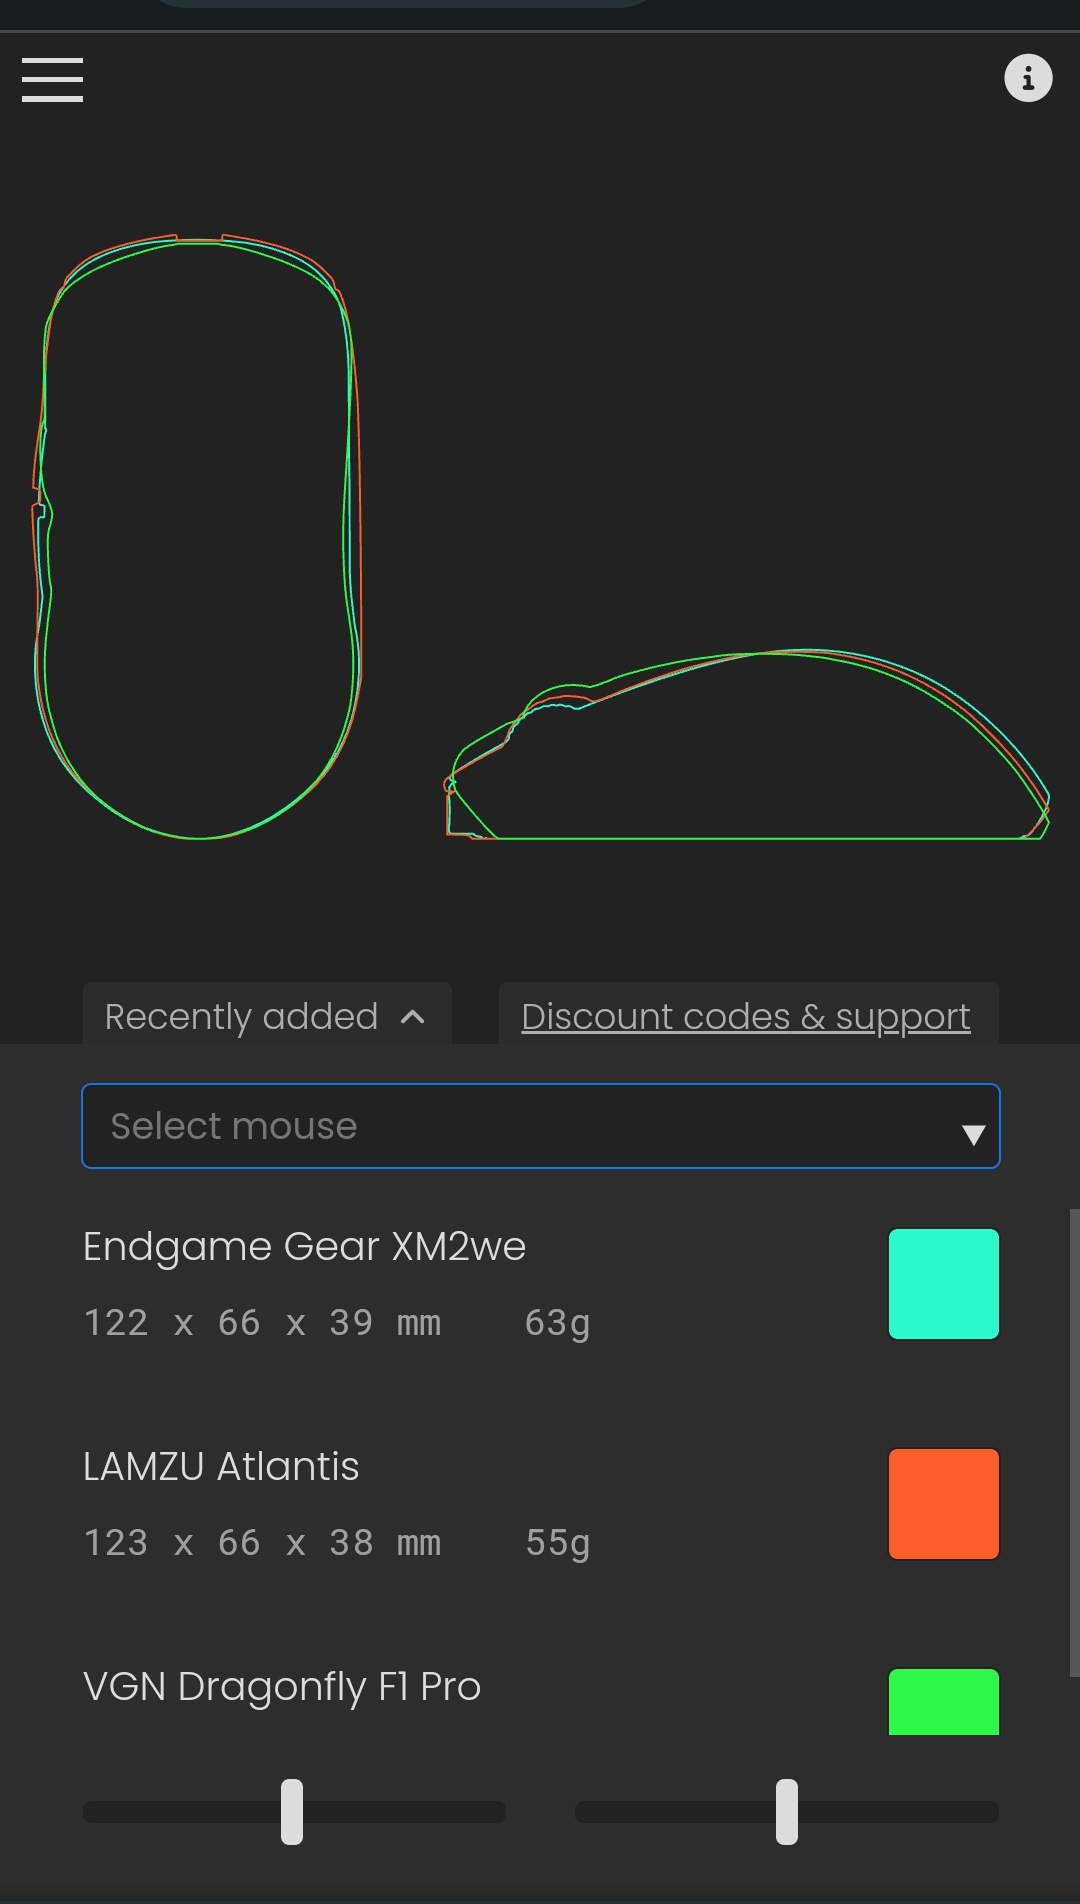Screen dimensions: 1080x1904
Task: Collapse the Recently added tab
Action: click(x=267, y=1016)
